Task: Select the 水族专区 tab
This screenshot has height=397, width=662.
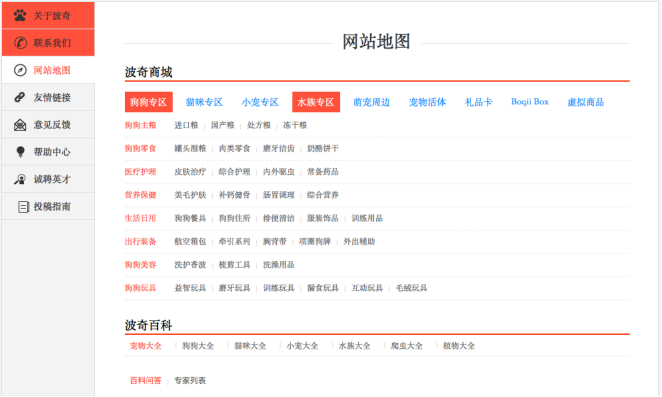Action: point(316,102)
